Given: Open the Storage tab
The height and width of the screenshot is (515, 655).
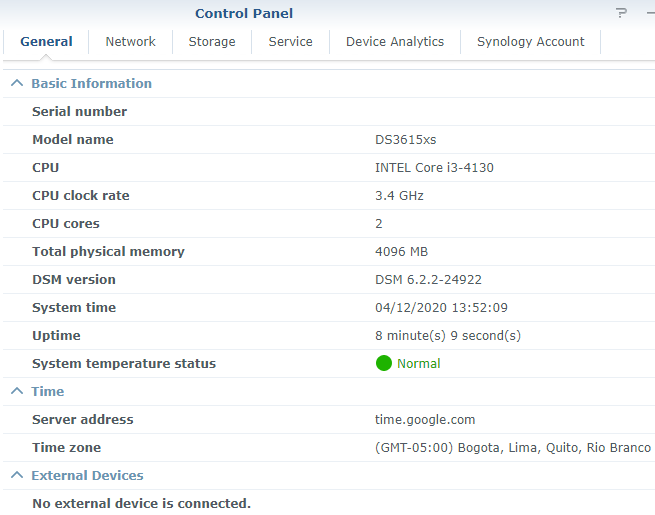Looking at the screenshot, I should pos(212,42).
